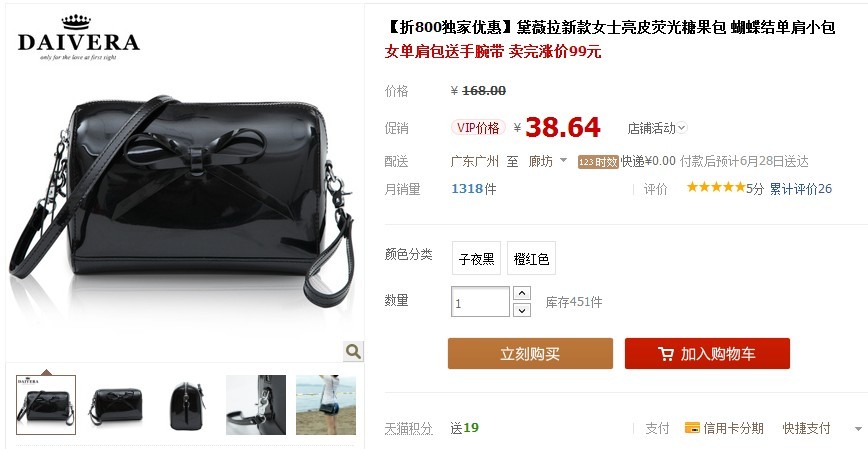Click the DAIVERA brand logo
Viewport: 868px width, 449px height.
(x=79, y=38)
